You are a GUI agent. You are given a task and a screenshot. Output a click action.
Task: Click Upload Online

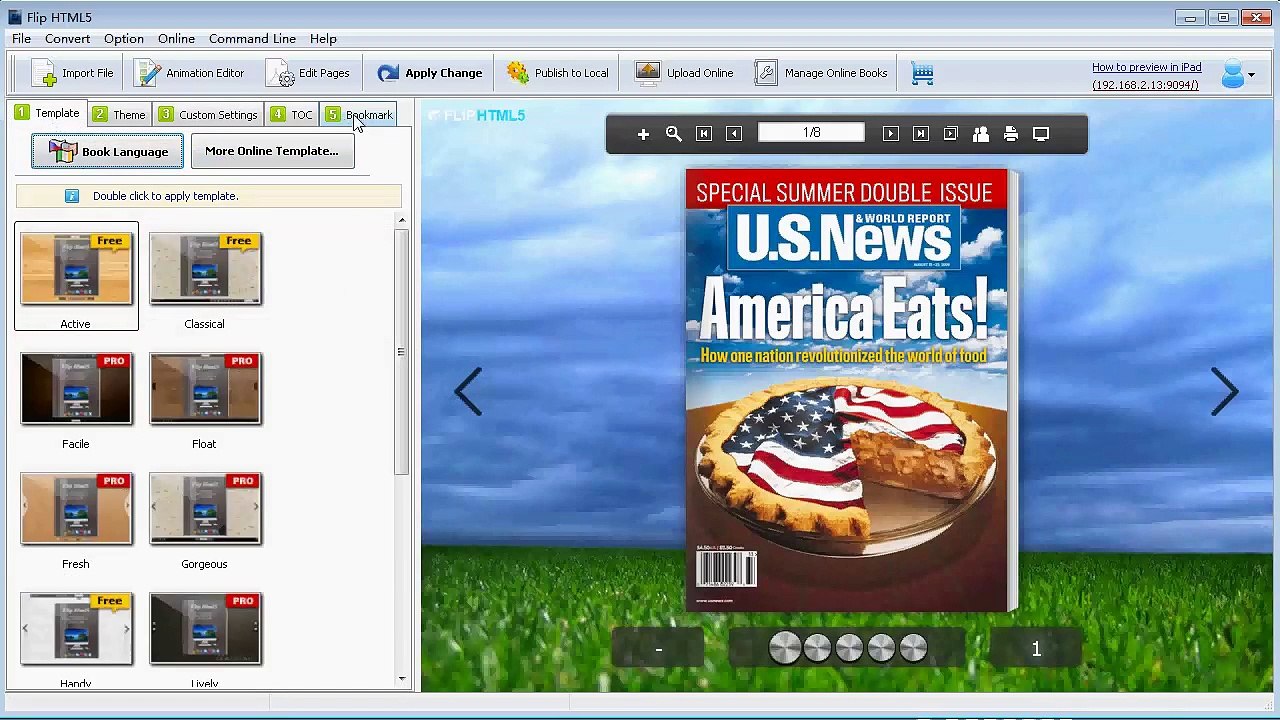pos(685,73)
